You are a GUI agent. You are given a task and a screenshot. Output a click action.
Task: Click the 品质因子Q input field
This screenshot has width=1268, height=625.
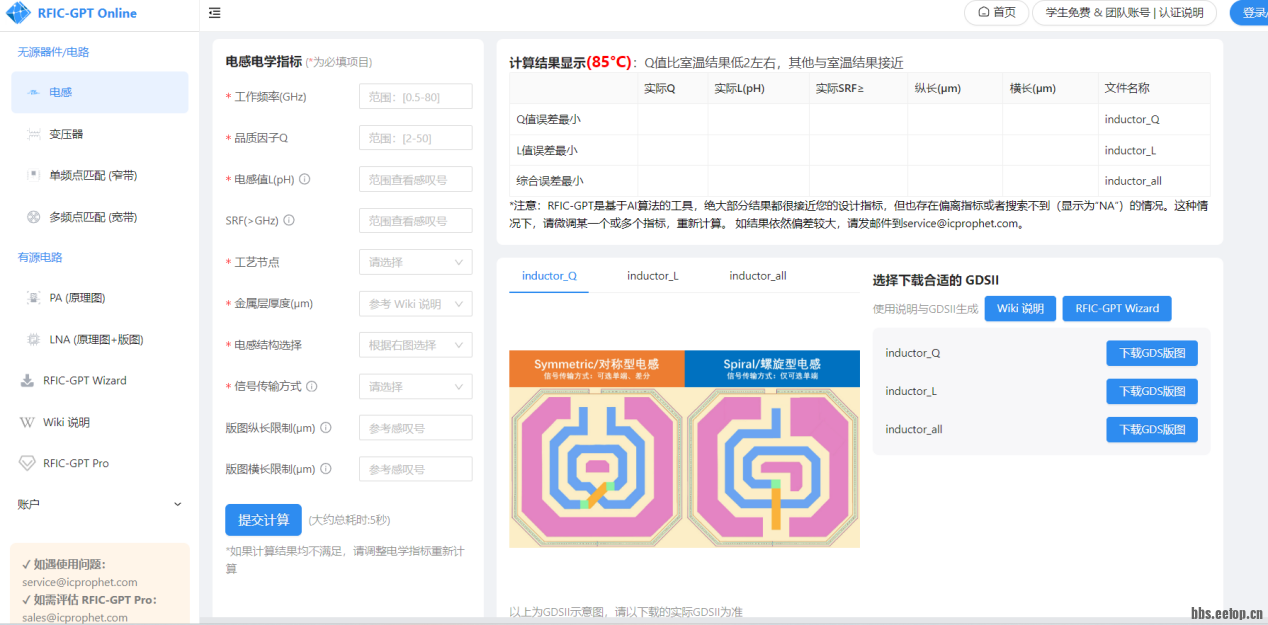coord(415,138)
